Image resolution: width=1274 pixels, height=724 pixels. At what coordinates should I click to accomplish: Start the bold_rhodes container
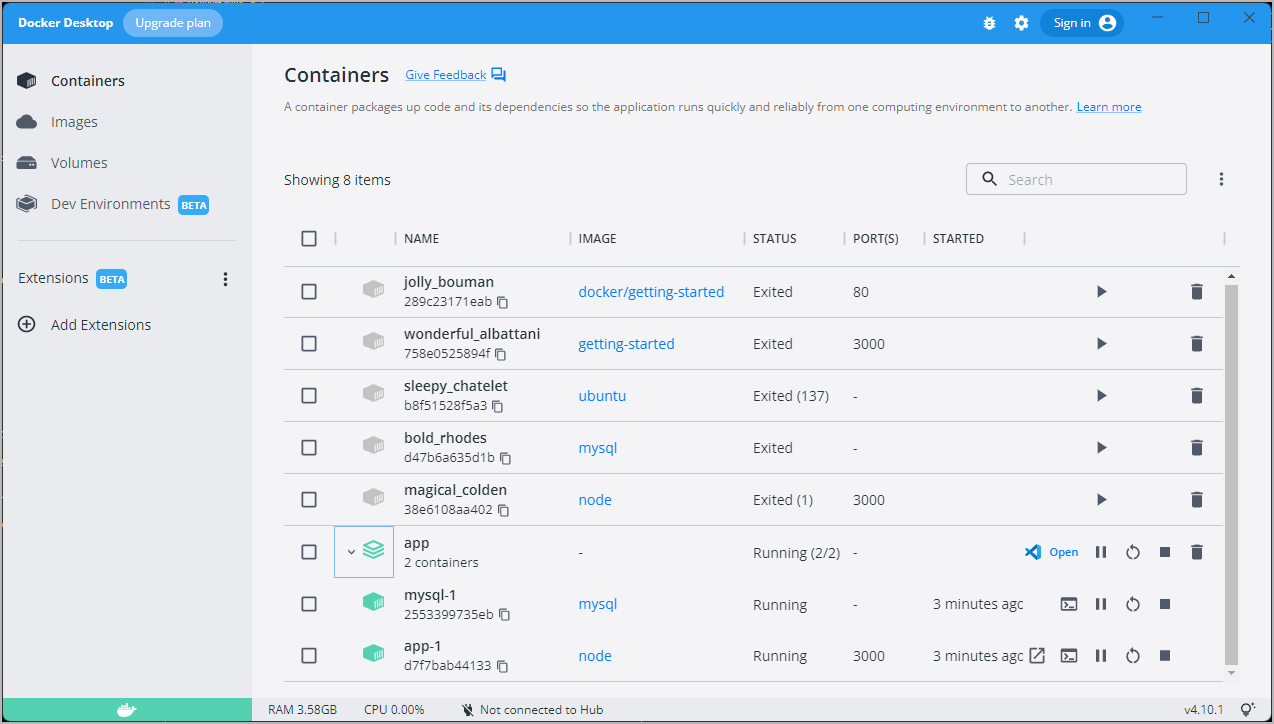tap(1101, 448)
